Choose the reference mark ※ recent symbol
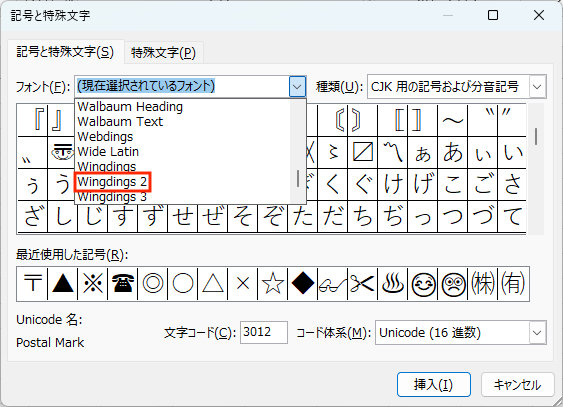 93,284
